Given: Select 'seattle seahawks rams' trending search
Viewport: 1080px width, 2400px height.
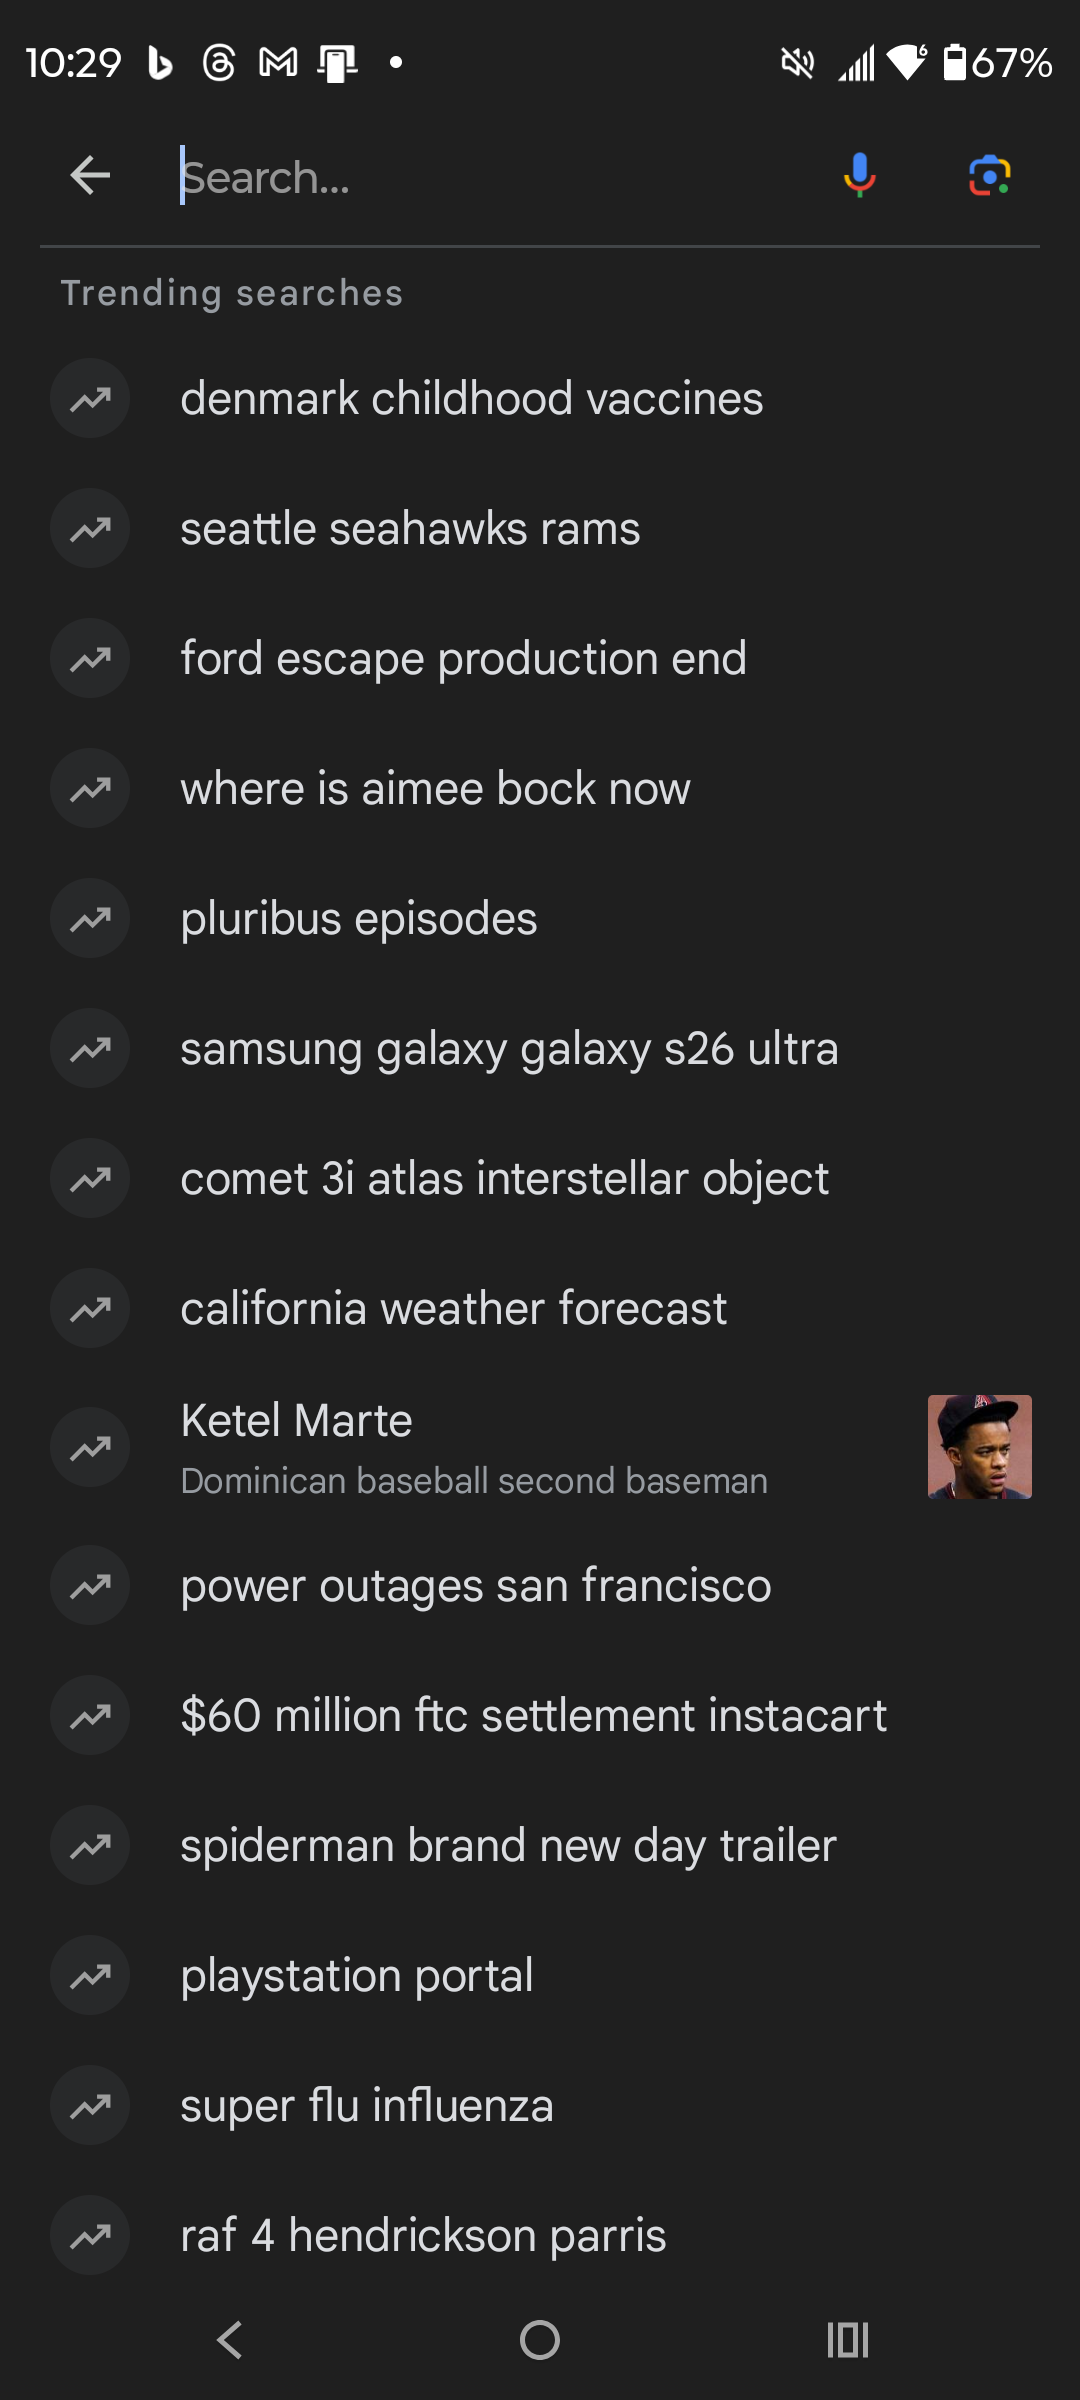Looking at the screenshot, I should [410, 529].
